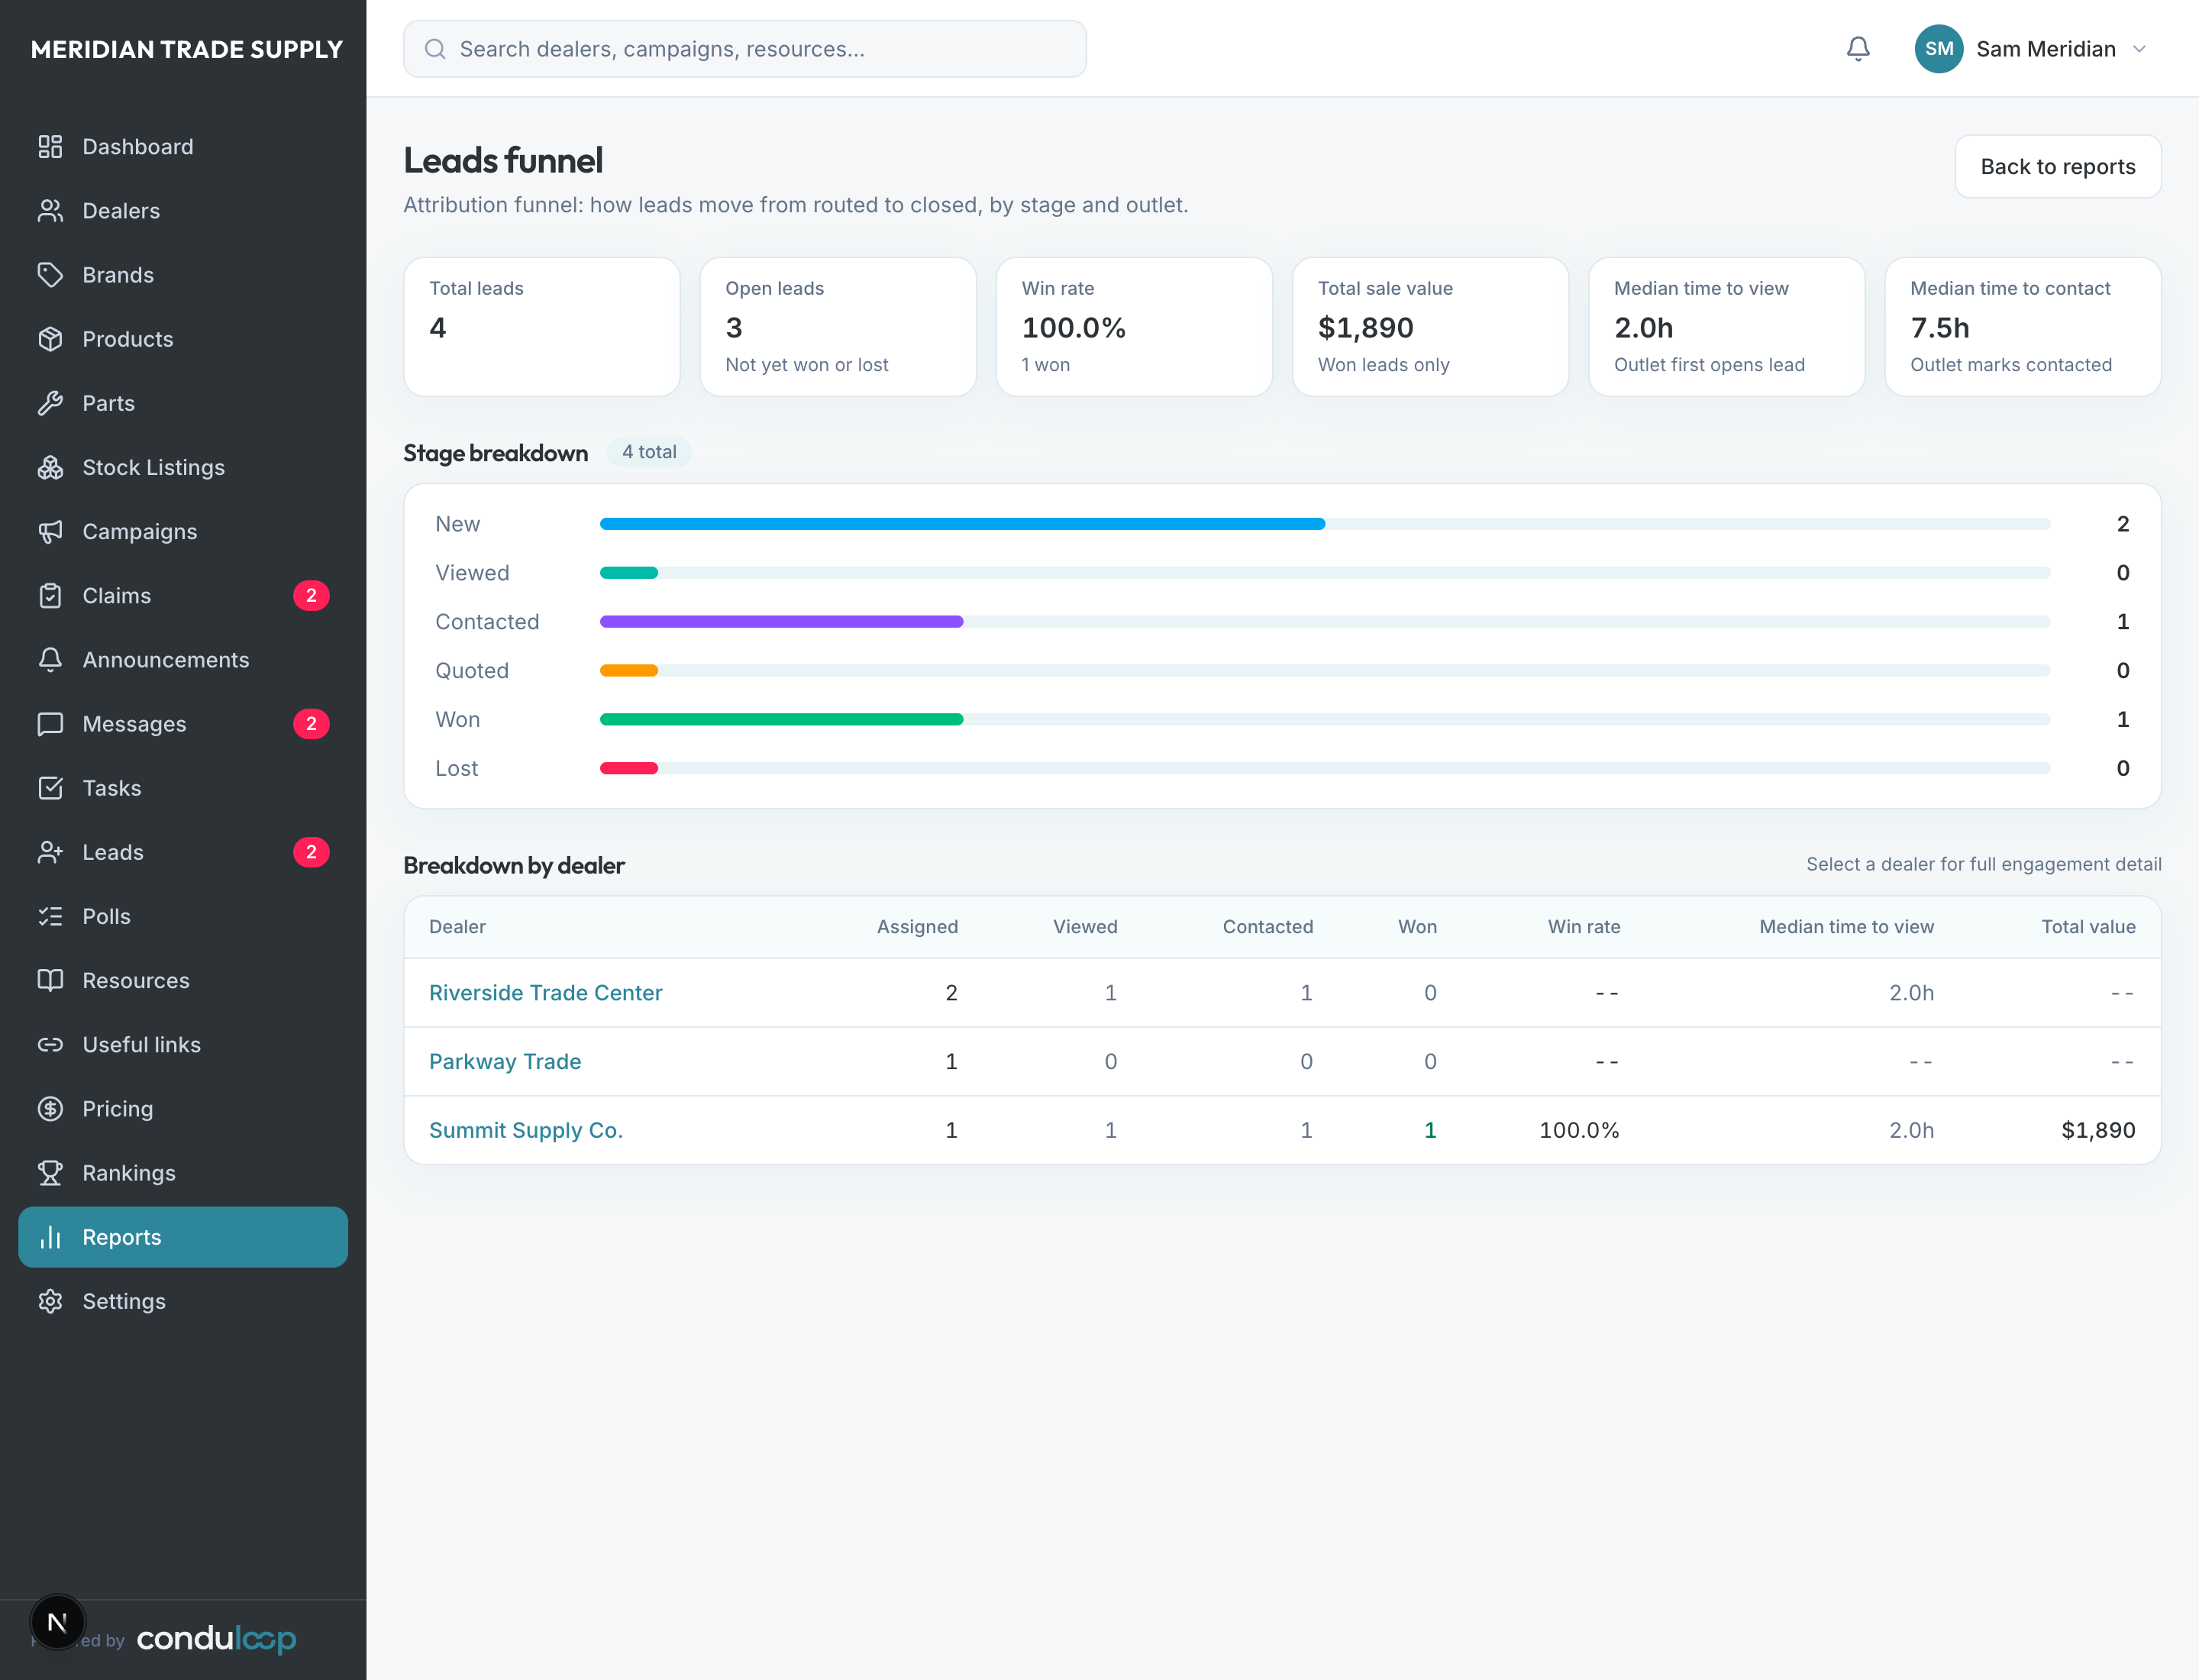This screenshot has height=1680, width=2199.
Task: Click the Settings gear icon
Action: click(x=50, y=1301)
